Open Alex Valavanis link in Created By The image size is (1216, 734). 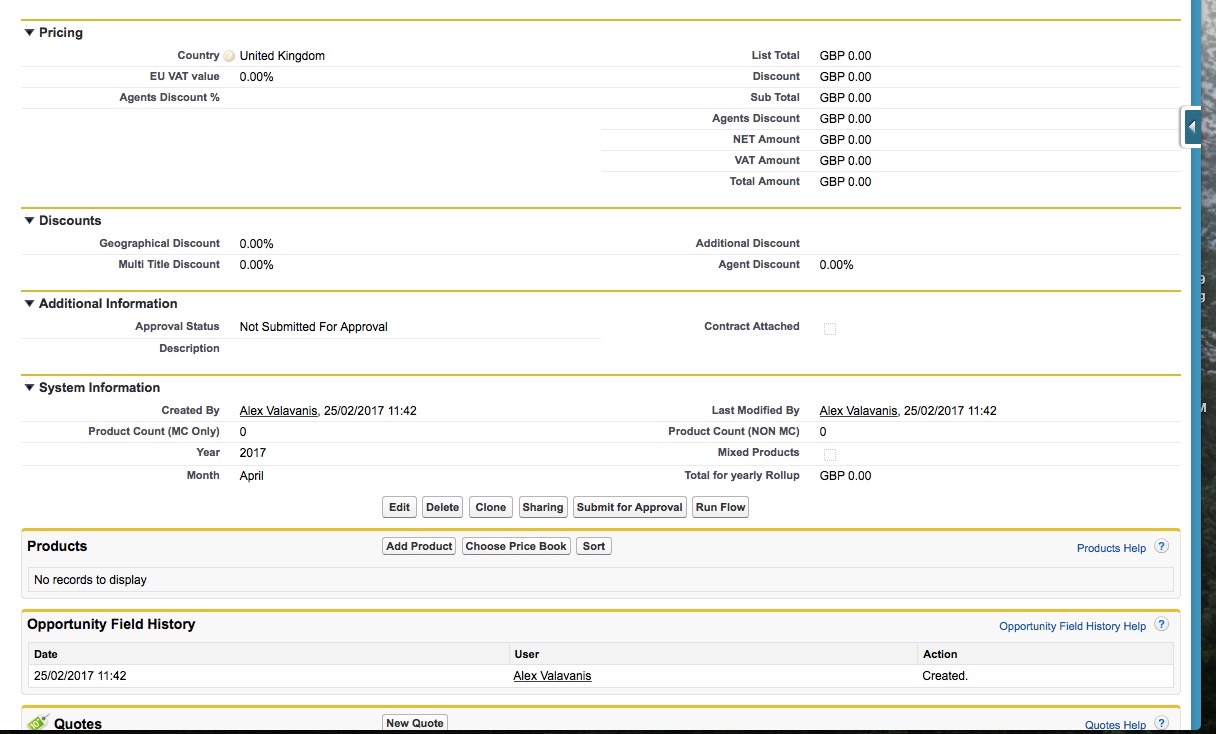(x=278, y=411)
